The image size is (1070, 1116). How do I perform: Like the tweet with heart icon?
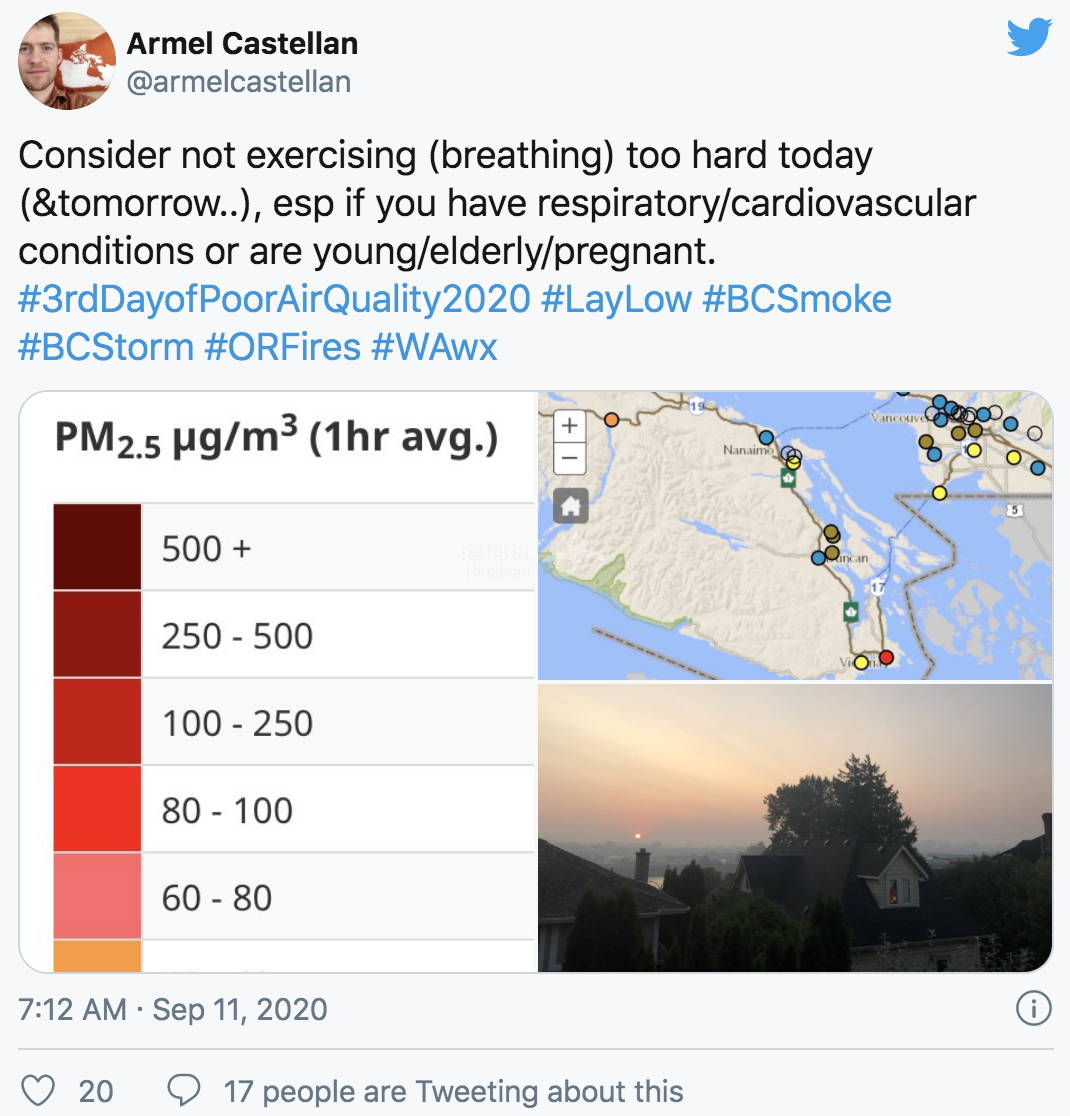pyautogui.click(x=38, y=1090)
